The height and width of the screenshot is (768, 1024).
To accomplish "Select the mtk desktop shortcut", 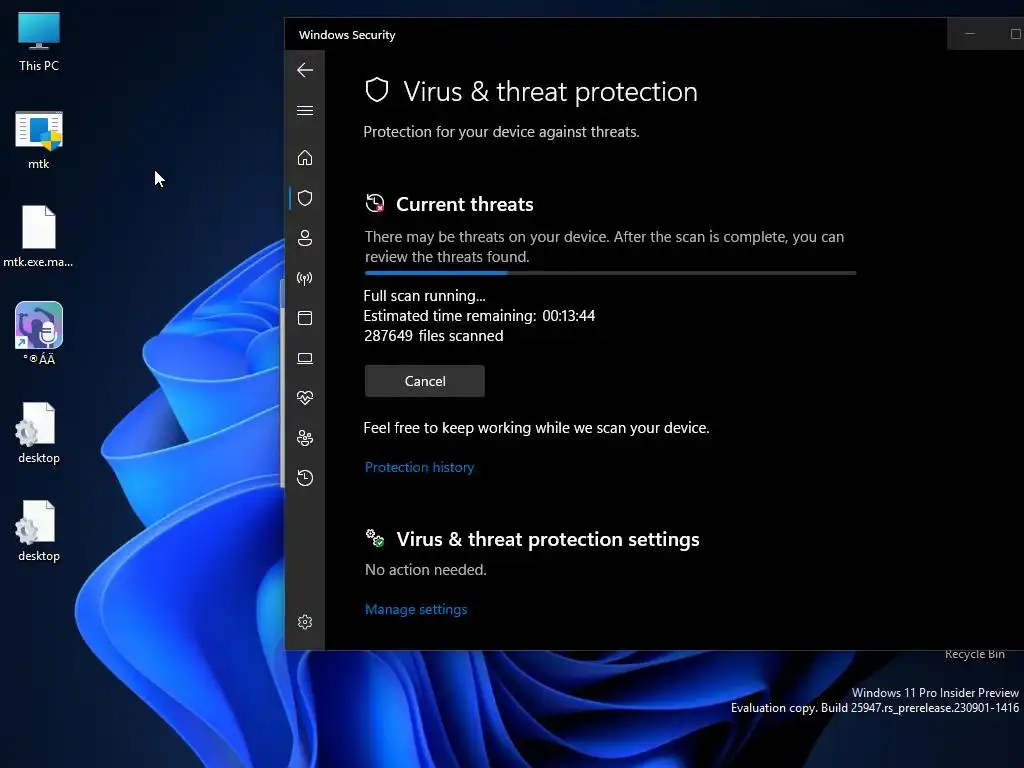I will [x=39, y=140].
